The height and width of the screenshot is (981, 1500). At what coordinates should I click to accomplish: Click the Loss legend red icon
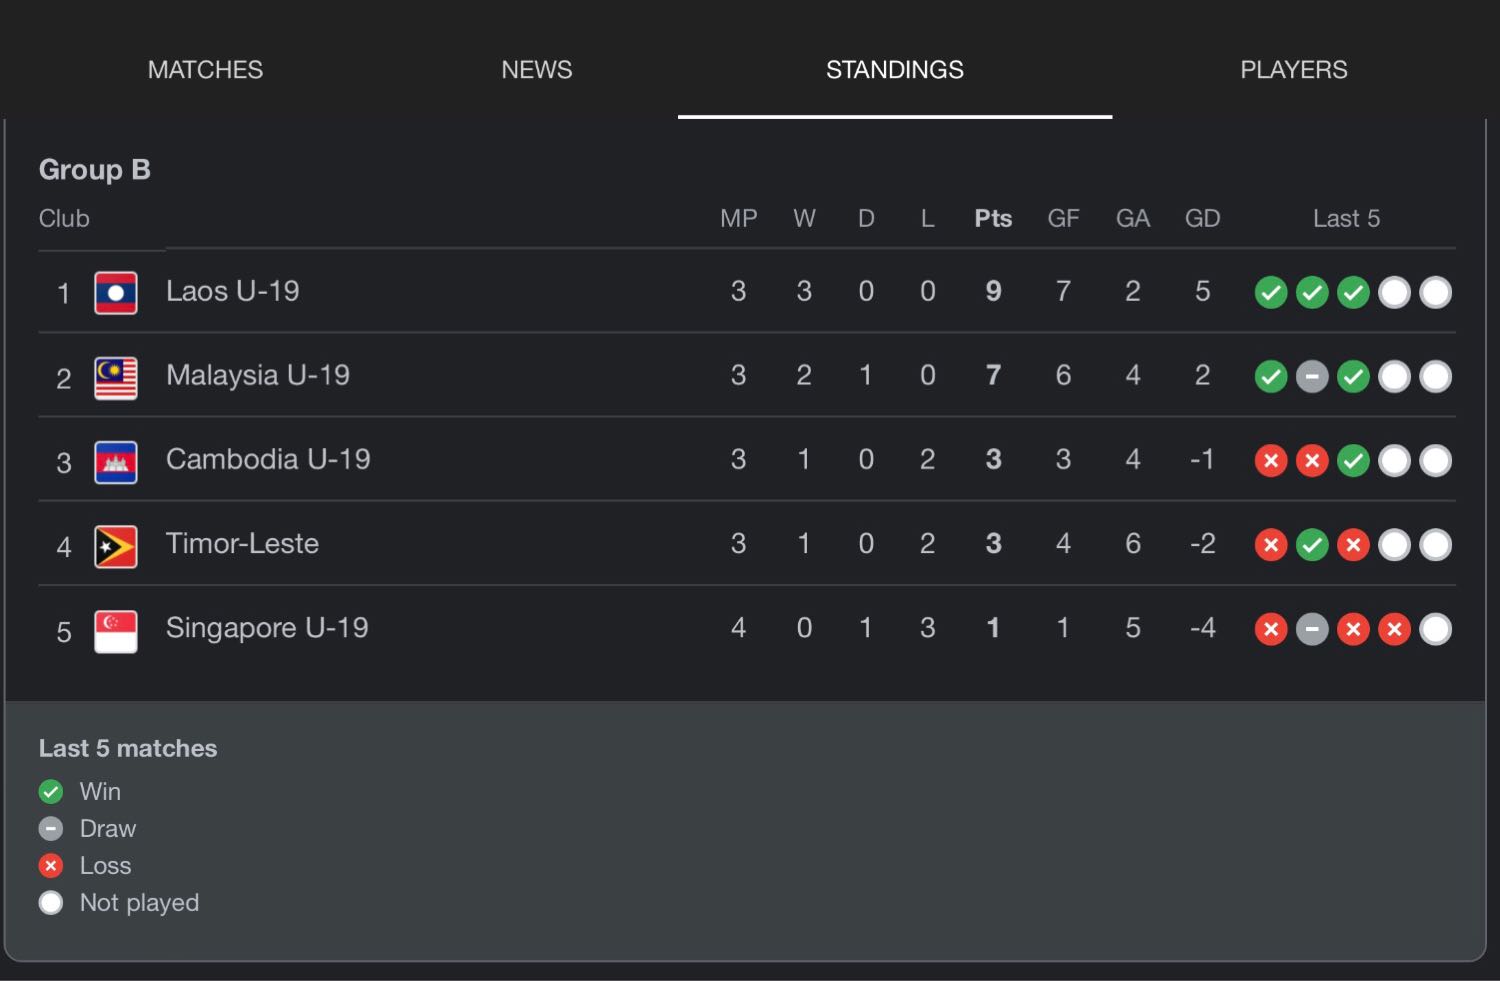[51, 866]
